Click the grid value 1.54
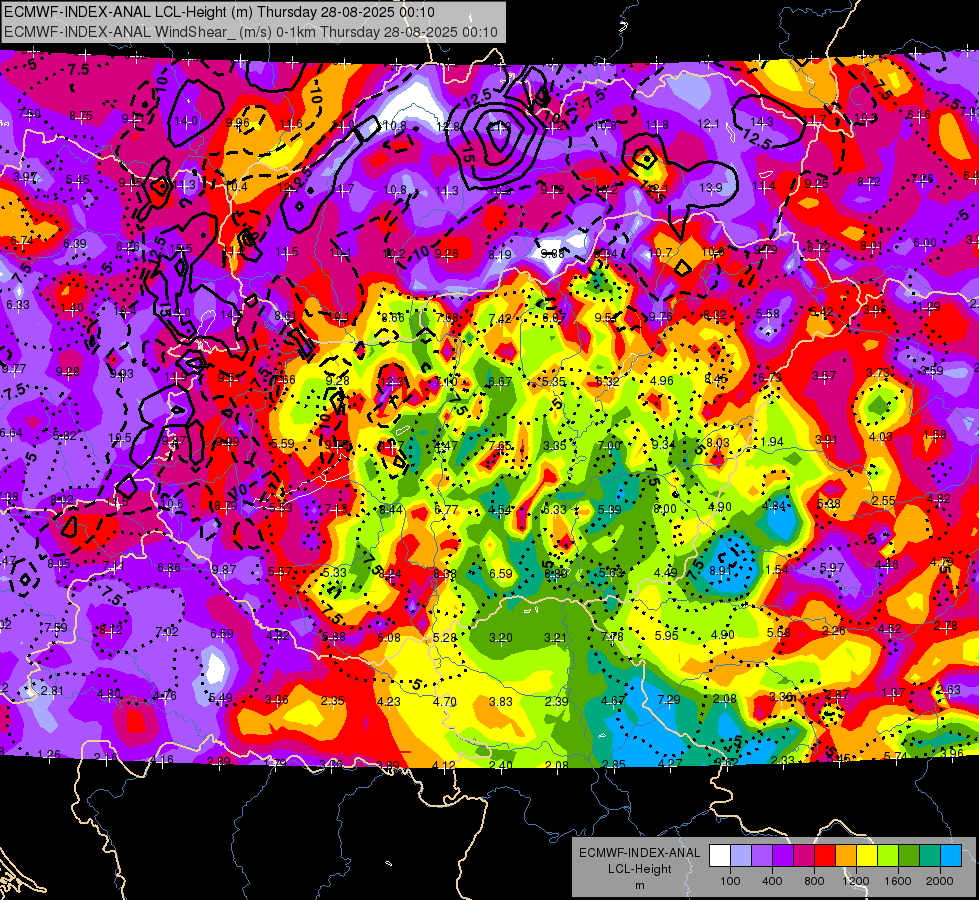The height and width of the screenshot is (900, 979). tap(776, 570)
